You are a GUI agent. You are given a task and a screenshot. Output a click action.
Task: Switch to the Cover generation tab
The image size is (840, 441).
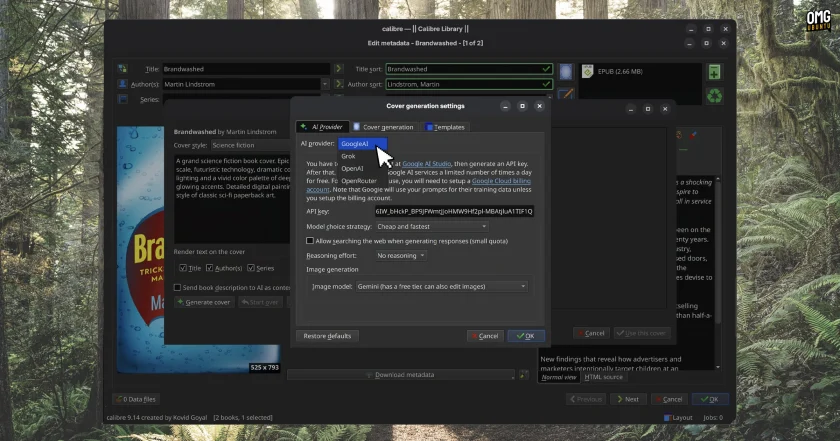384,127
